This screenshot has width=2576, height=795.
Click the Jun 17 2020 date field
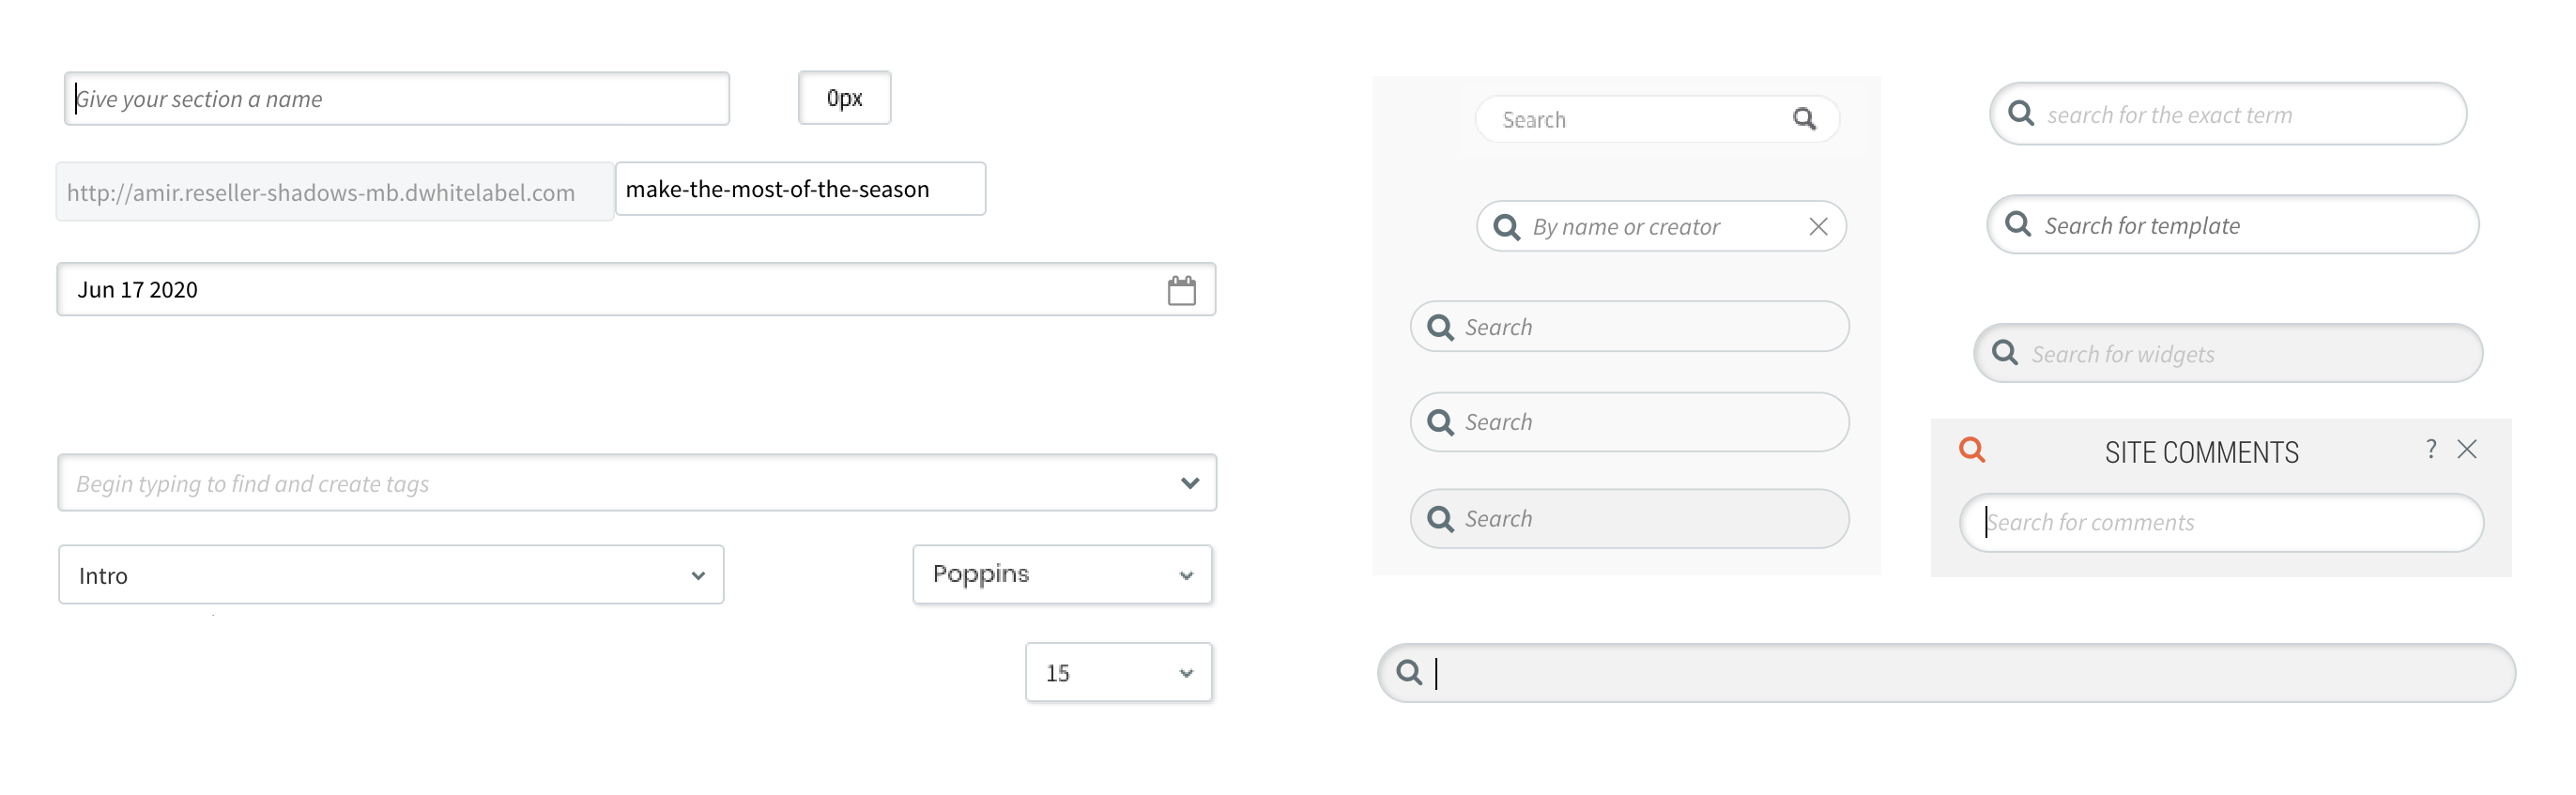coord(600,290)
